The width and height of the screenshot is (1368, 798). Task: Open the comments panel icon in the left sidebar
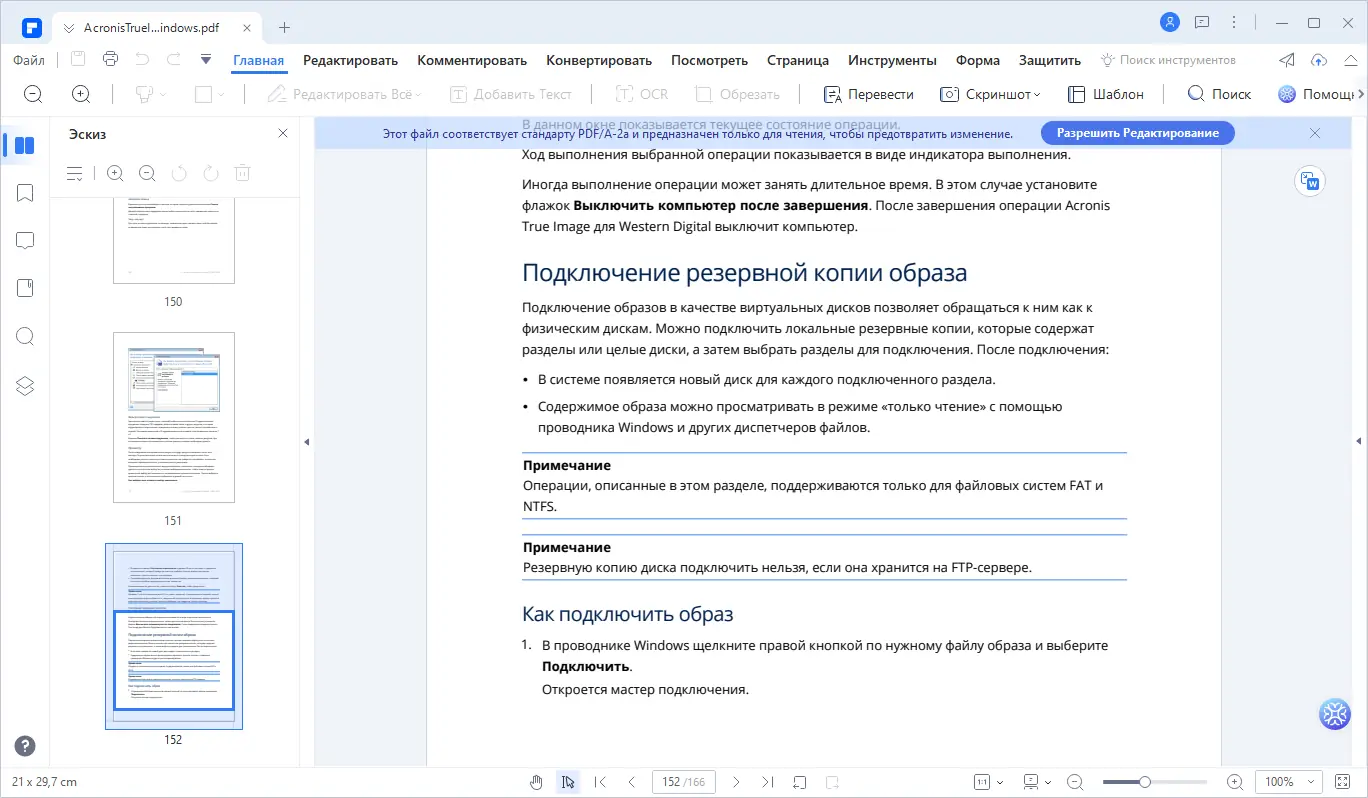(x=24, y=240)
